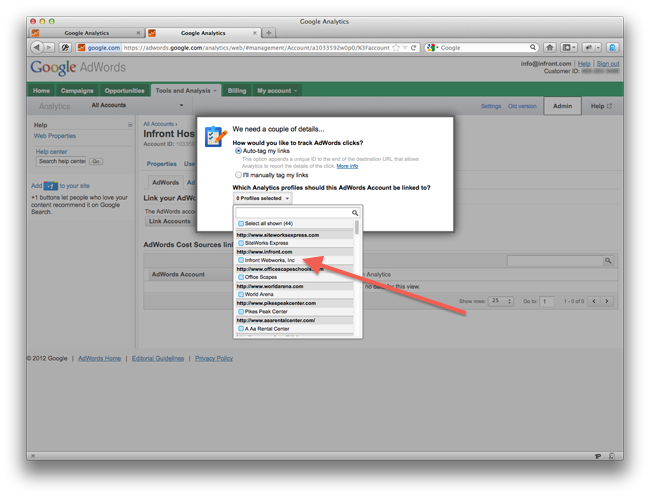Click the browser back arrow
Image resolution: width=650 pixels, height=497 pixels.
pos(37,48)
